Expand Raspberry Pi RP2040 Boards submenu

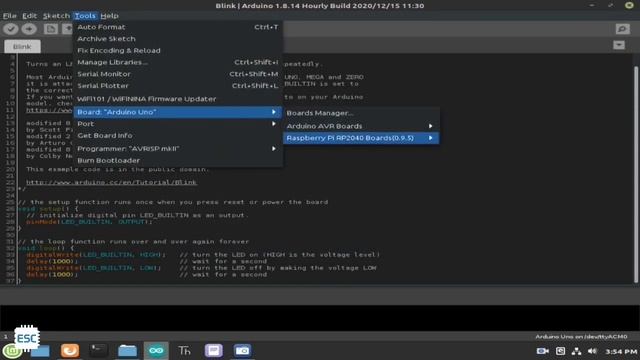point(361,138)
